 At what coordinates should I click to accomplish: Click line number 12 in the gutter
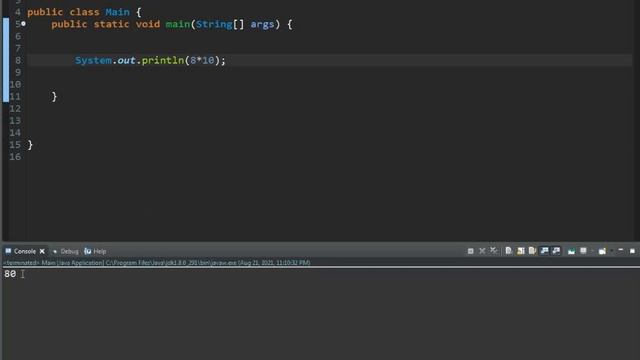pos(15,109)
